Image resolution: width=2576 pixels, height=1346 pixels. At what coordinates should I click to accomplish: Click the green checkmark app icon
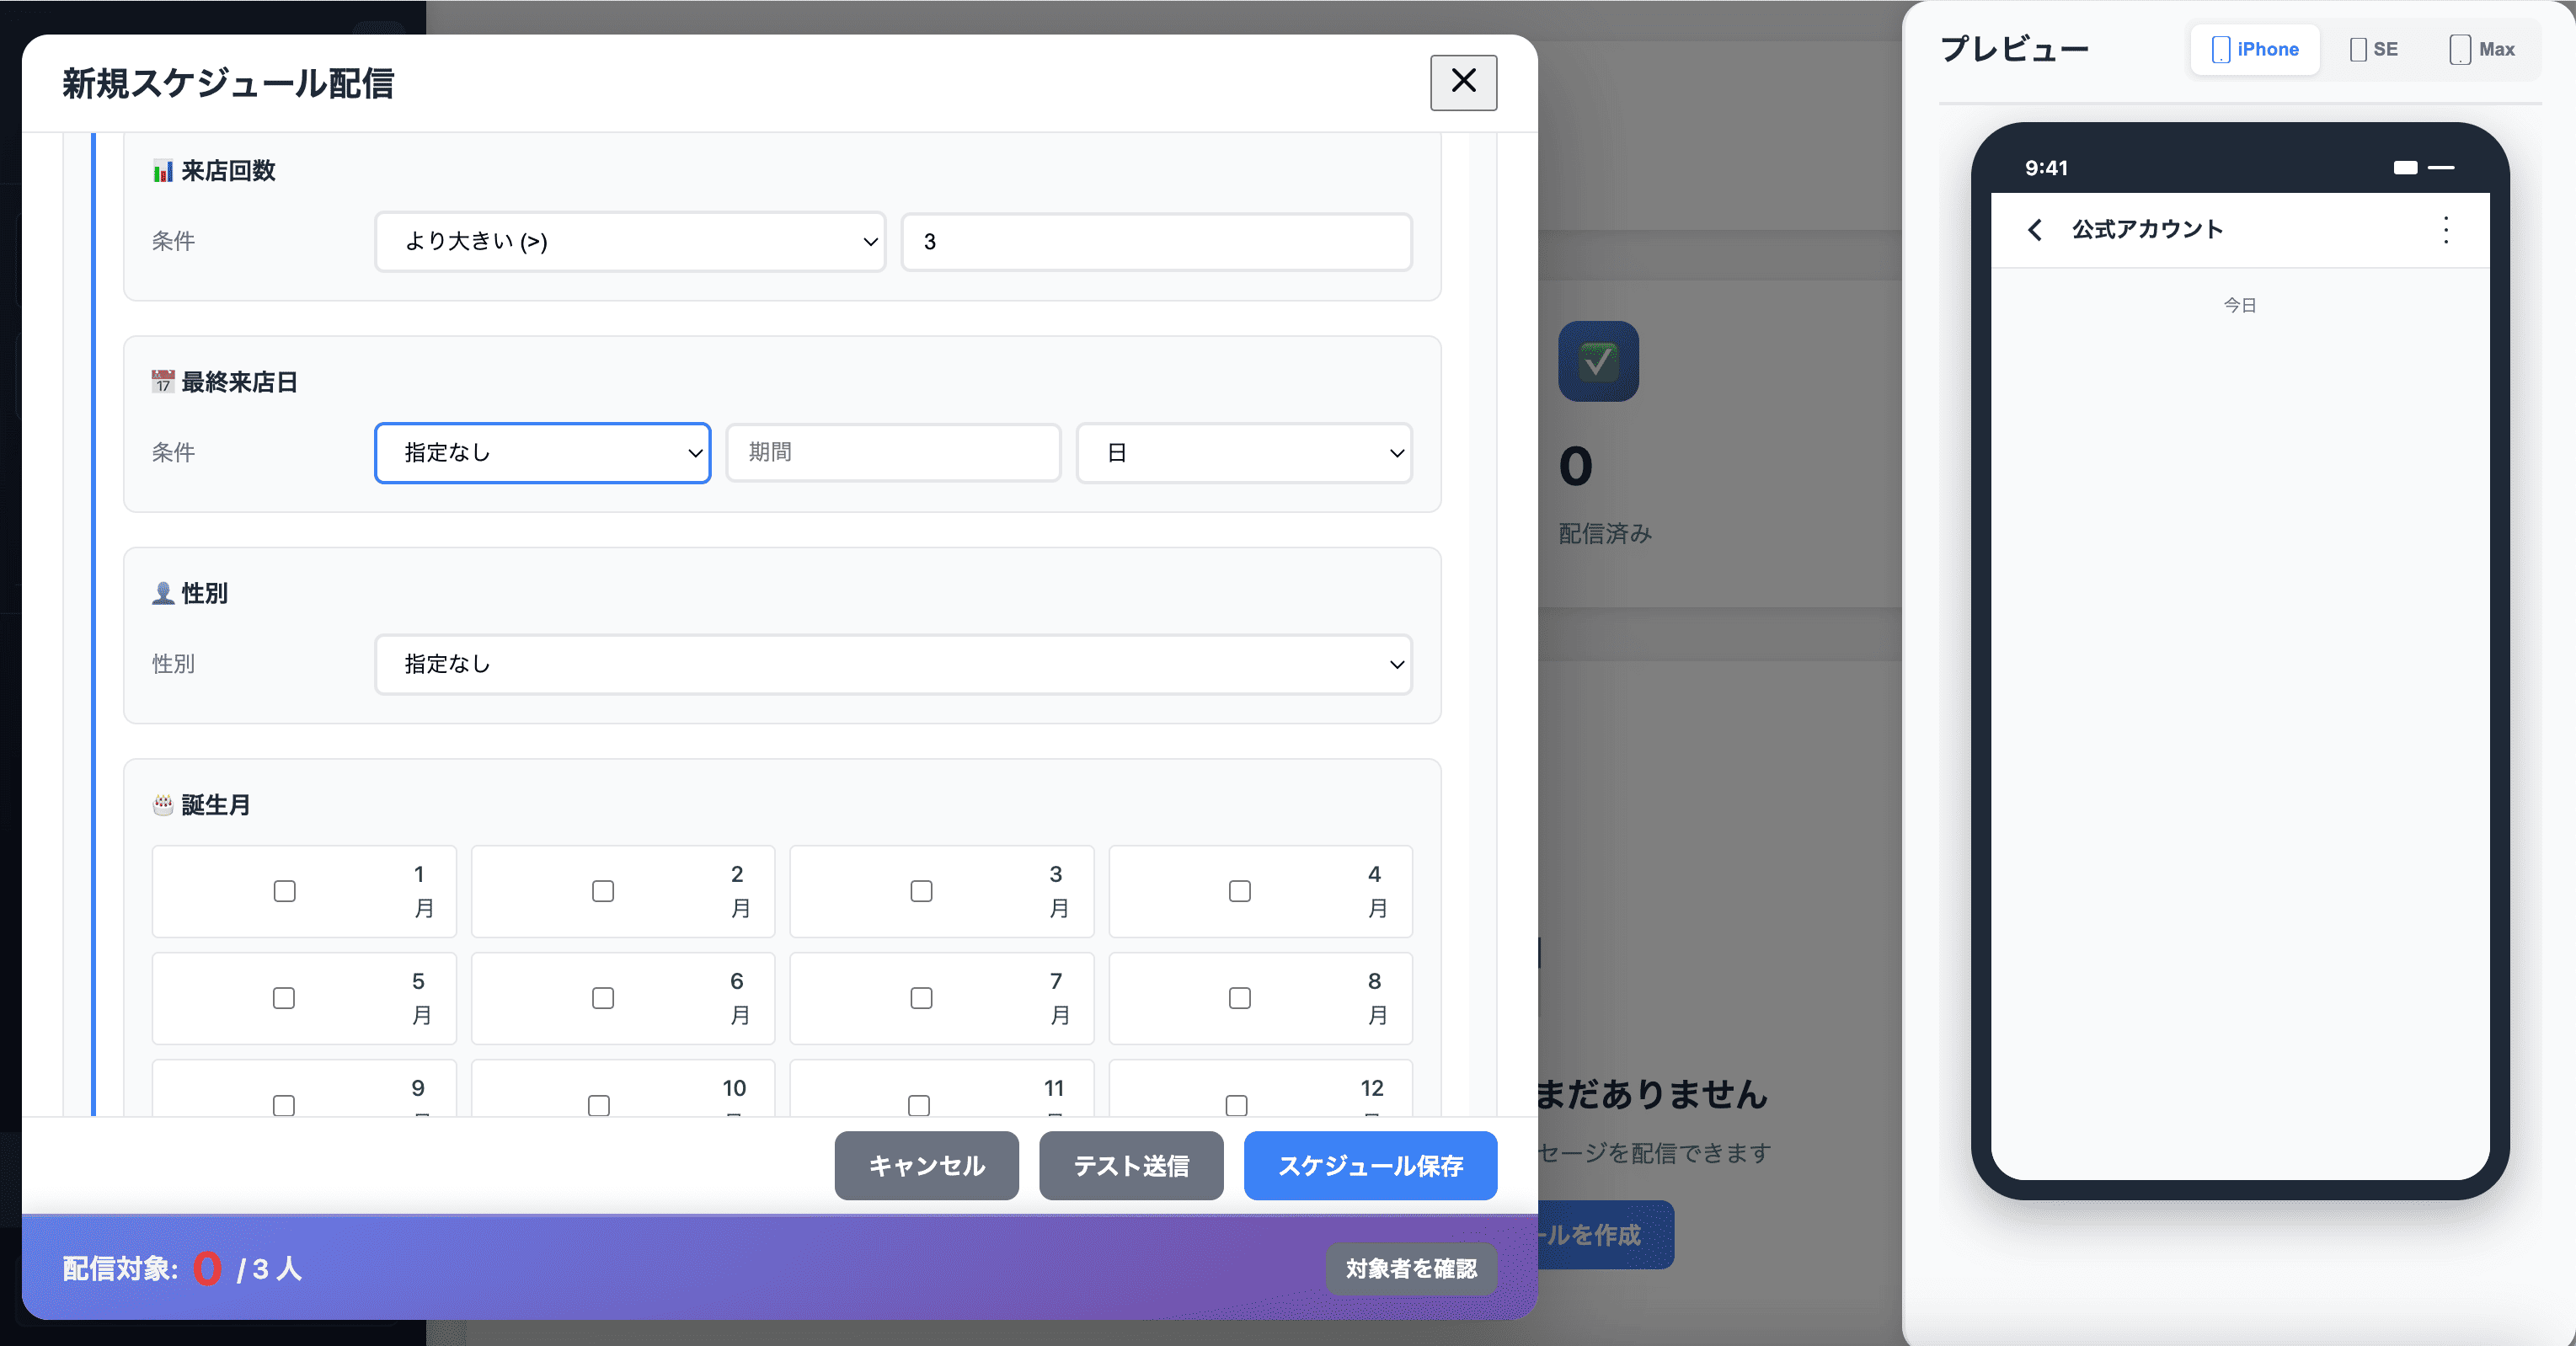[1597, 361]
